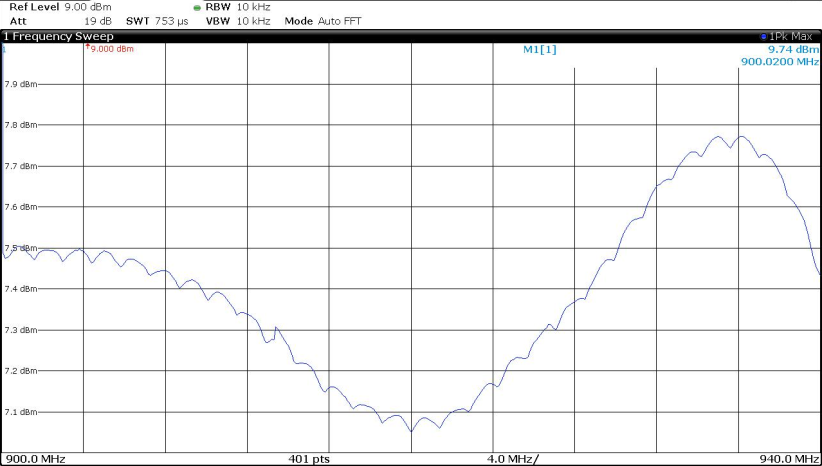Click the green dot beside RBW

[197, 8]
